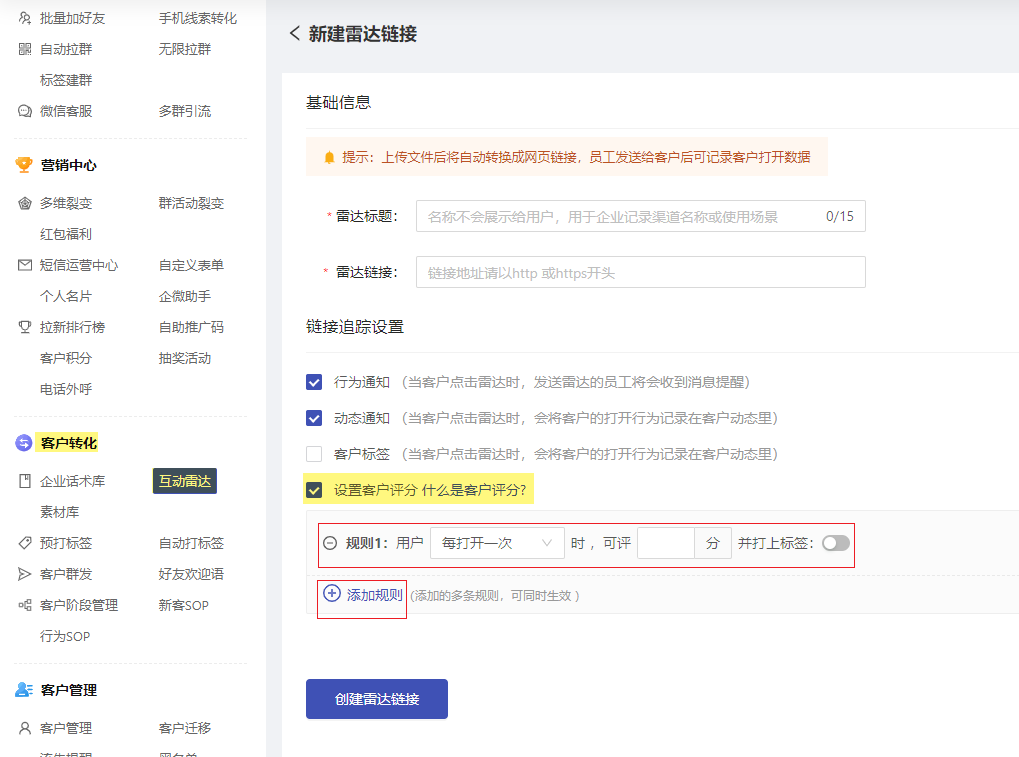Open 好友欢迎语 menu item
The width and height of the screenshot is (1019, 757).
[191, 574]
